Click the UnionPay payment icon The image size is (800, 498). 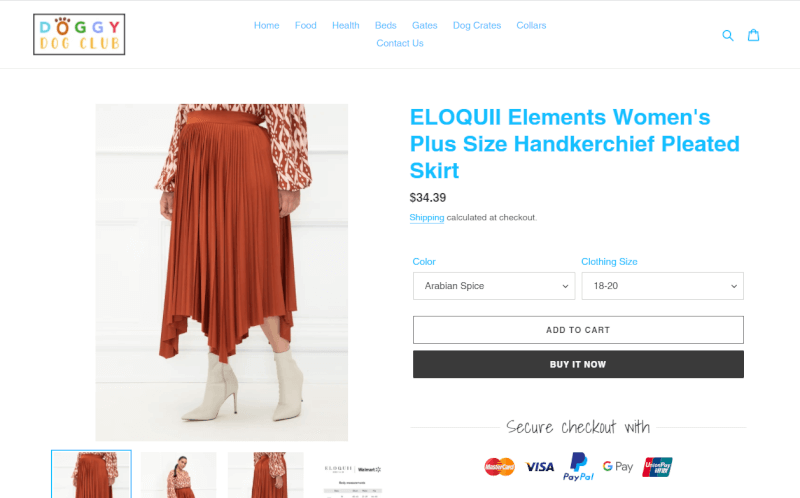[657, 467]
